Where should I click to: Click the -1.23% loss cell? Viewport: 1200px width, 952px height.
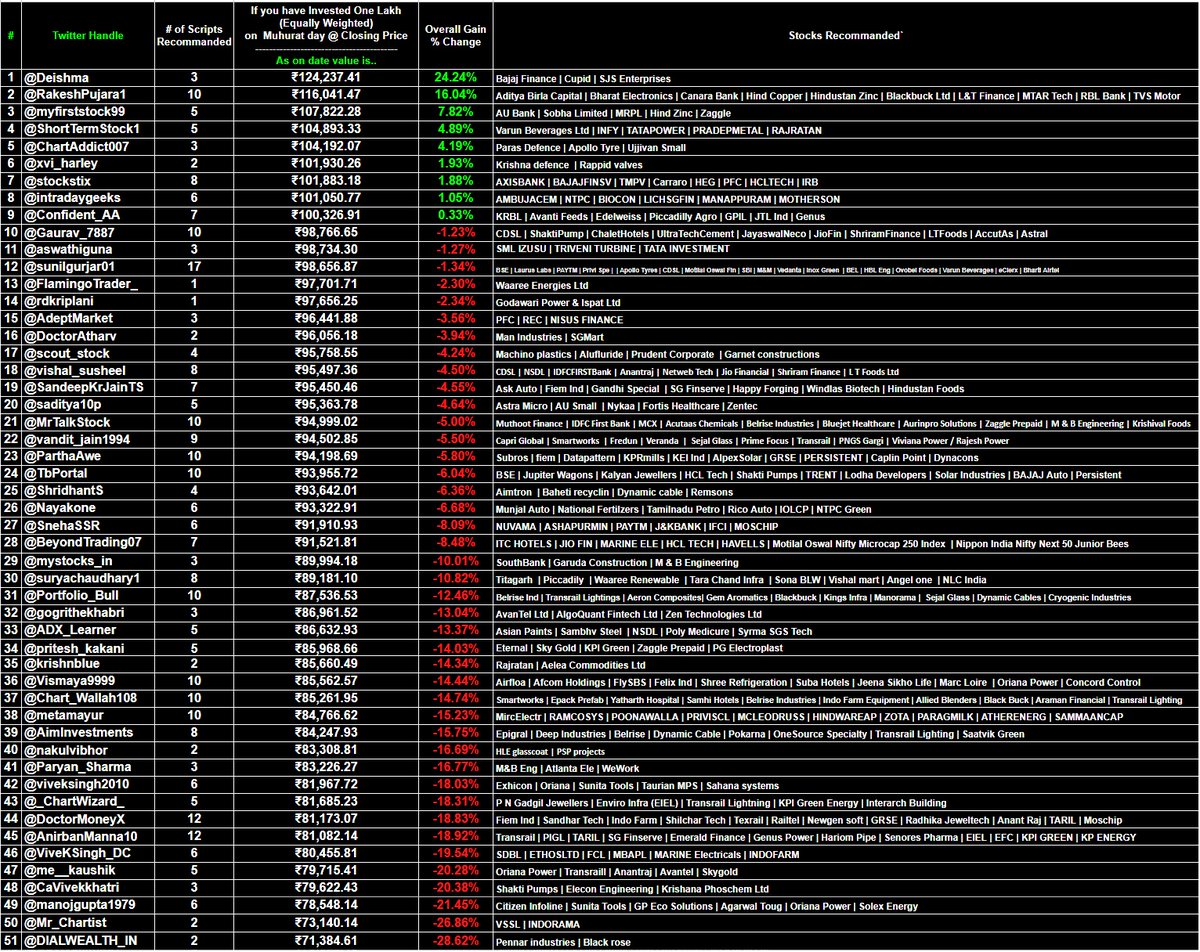(455, 232)
